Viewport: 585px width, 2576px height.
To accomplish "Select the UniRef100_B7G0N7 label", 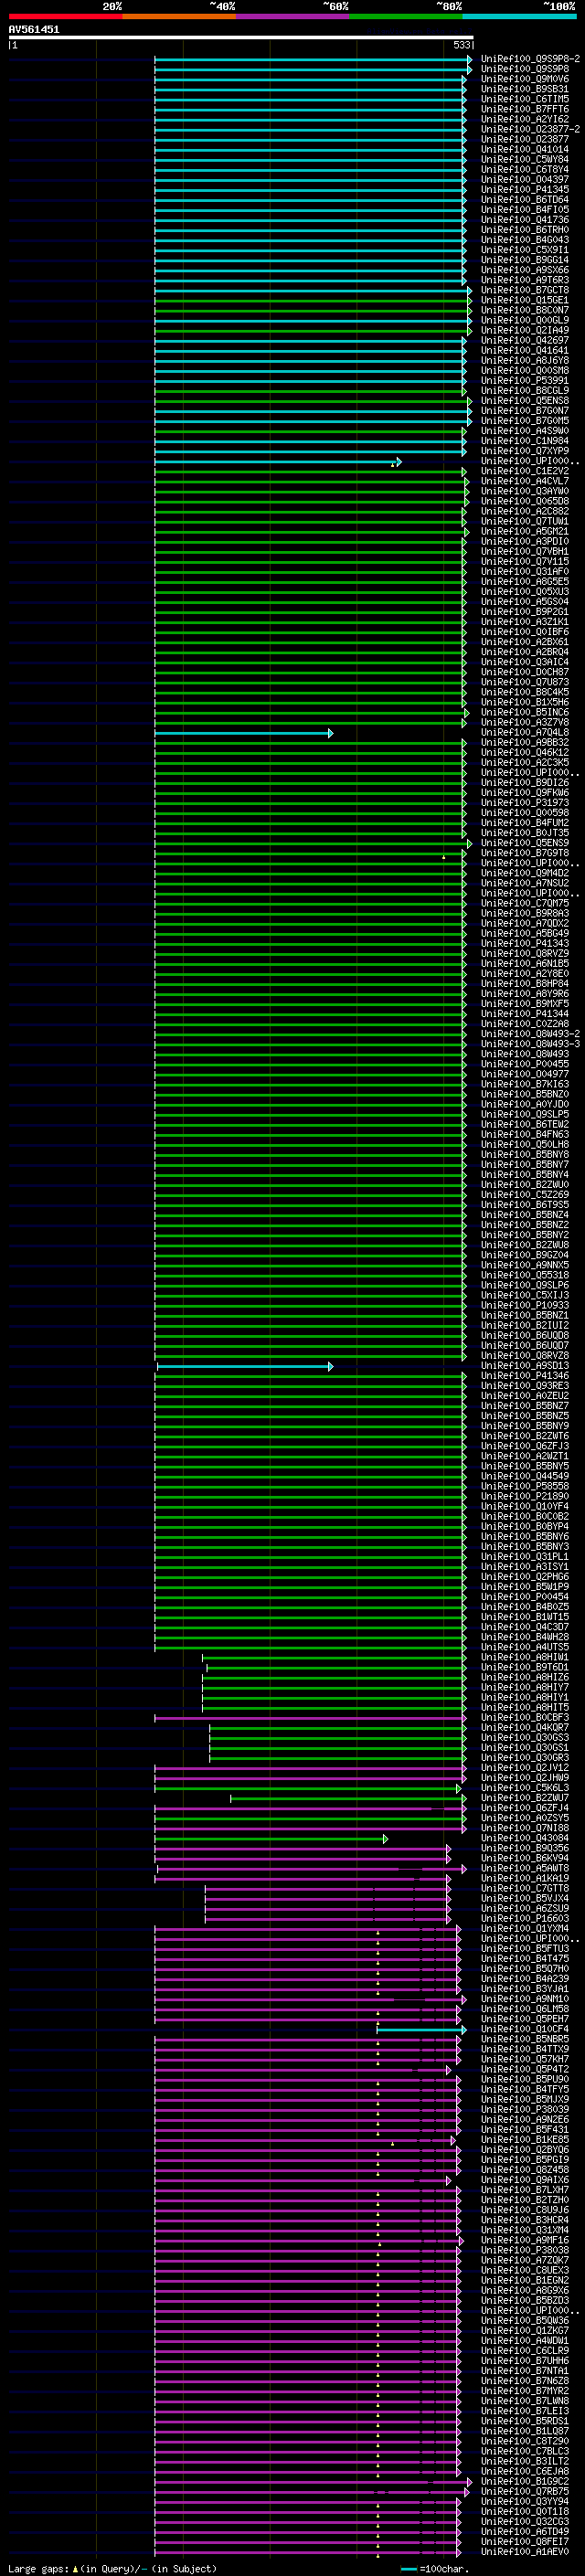I will pyautogui.click(x=525, y=411).
